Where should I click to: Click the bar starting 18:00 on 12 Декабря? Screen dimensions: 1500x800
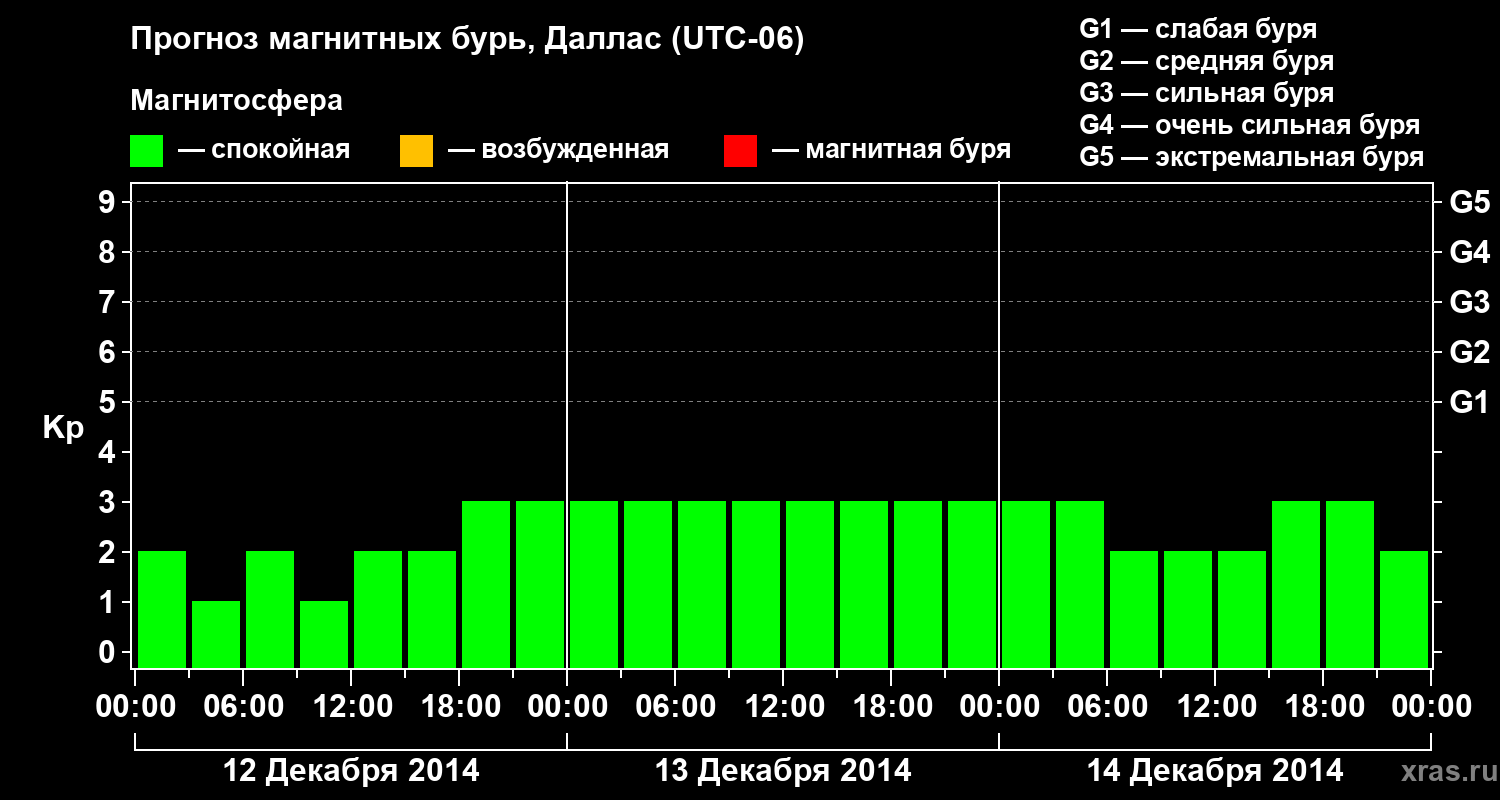click(x=486, y=584)
